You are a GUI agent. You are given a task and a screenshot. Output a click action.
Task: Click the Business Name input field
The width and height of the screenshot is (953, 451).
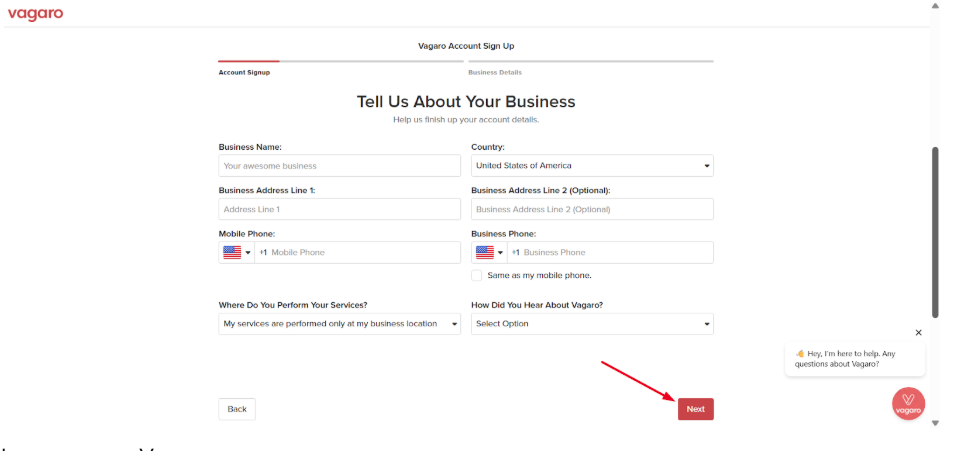coord(339,165)
